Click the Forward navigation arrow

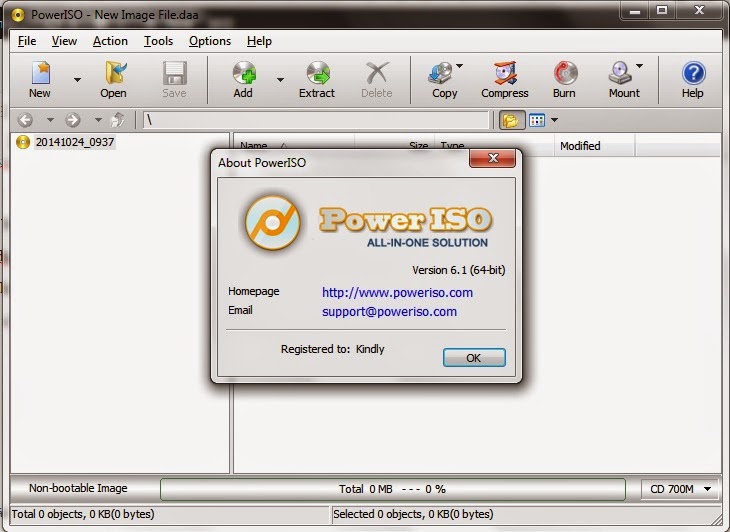click(72, 120)
